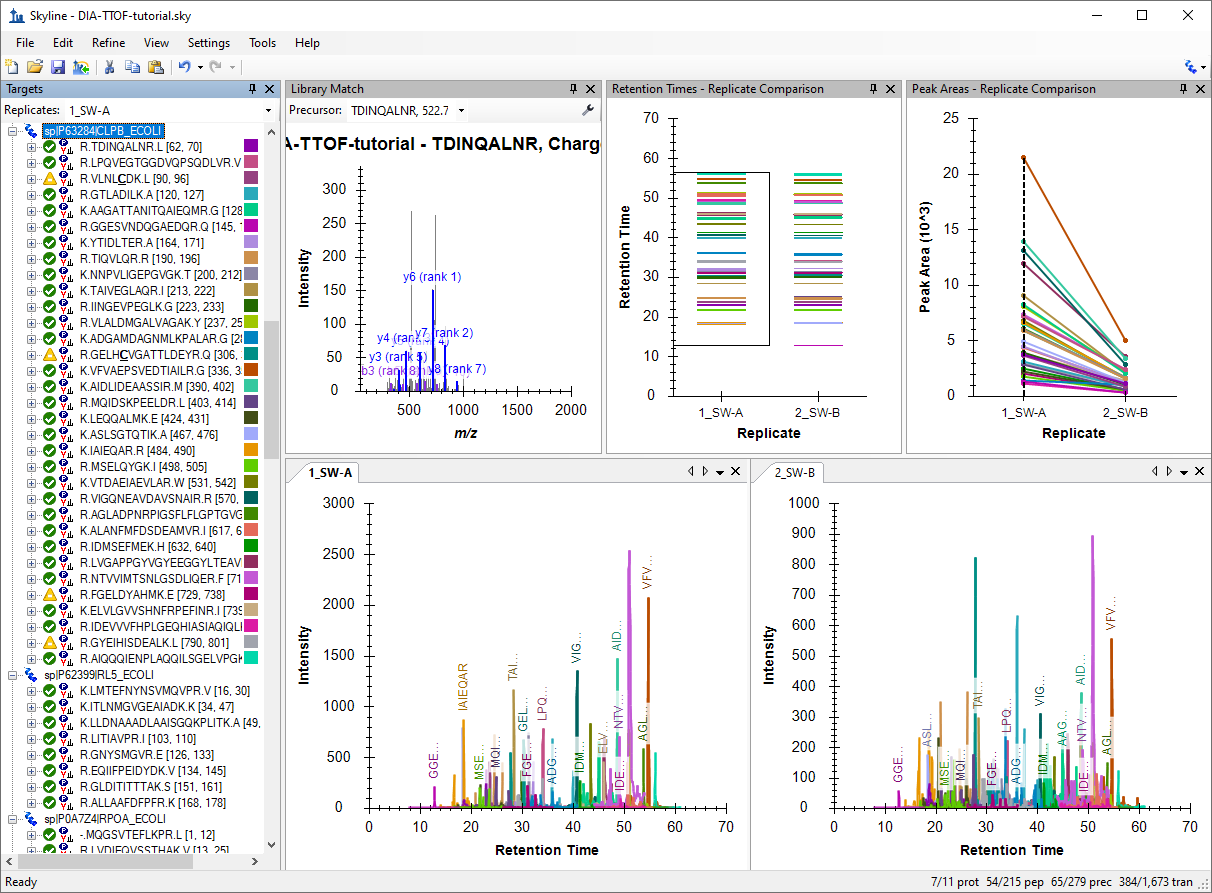
Task: Click orange color swatch for K.IAIEQAR.R
Action: tap(251, 451)
